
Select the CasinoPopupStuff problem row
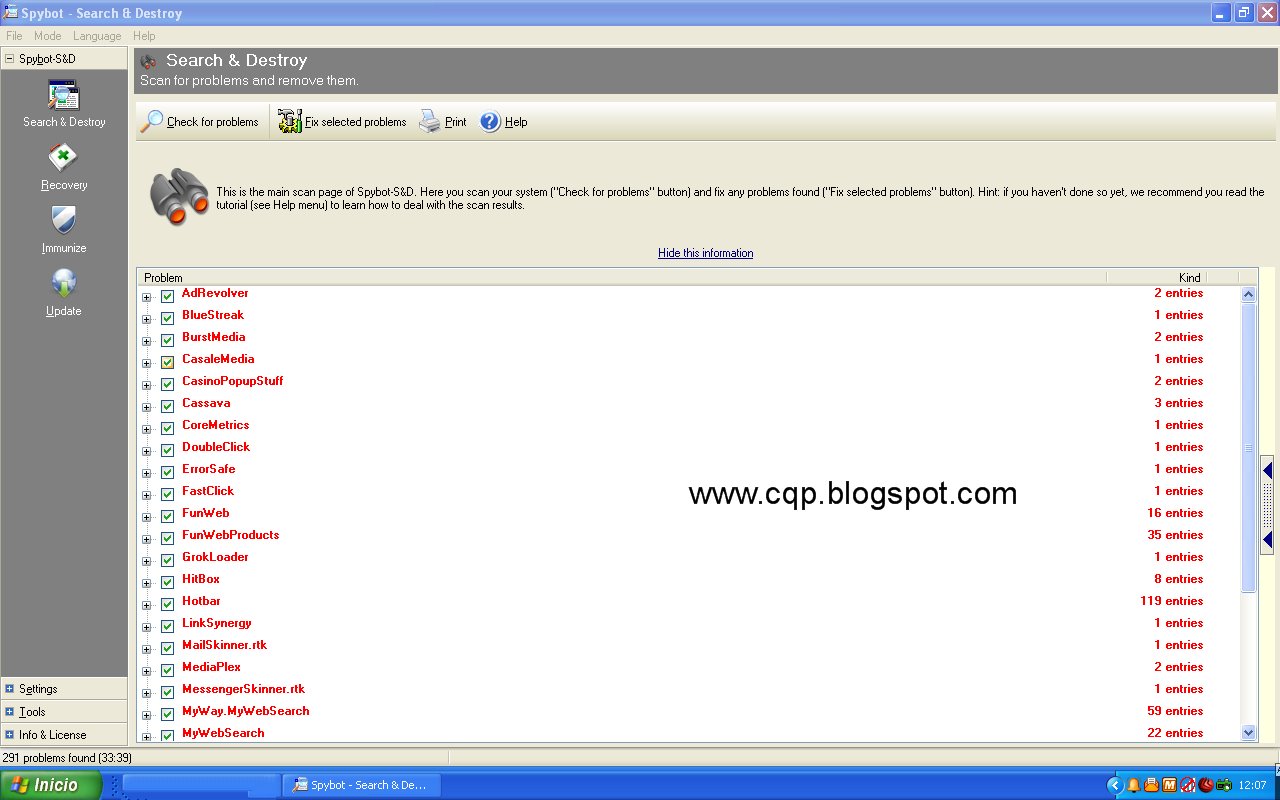pyautogui.click(x=688, y=381)
